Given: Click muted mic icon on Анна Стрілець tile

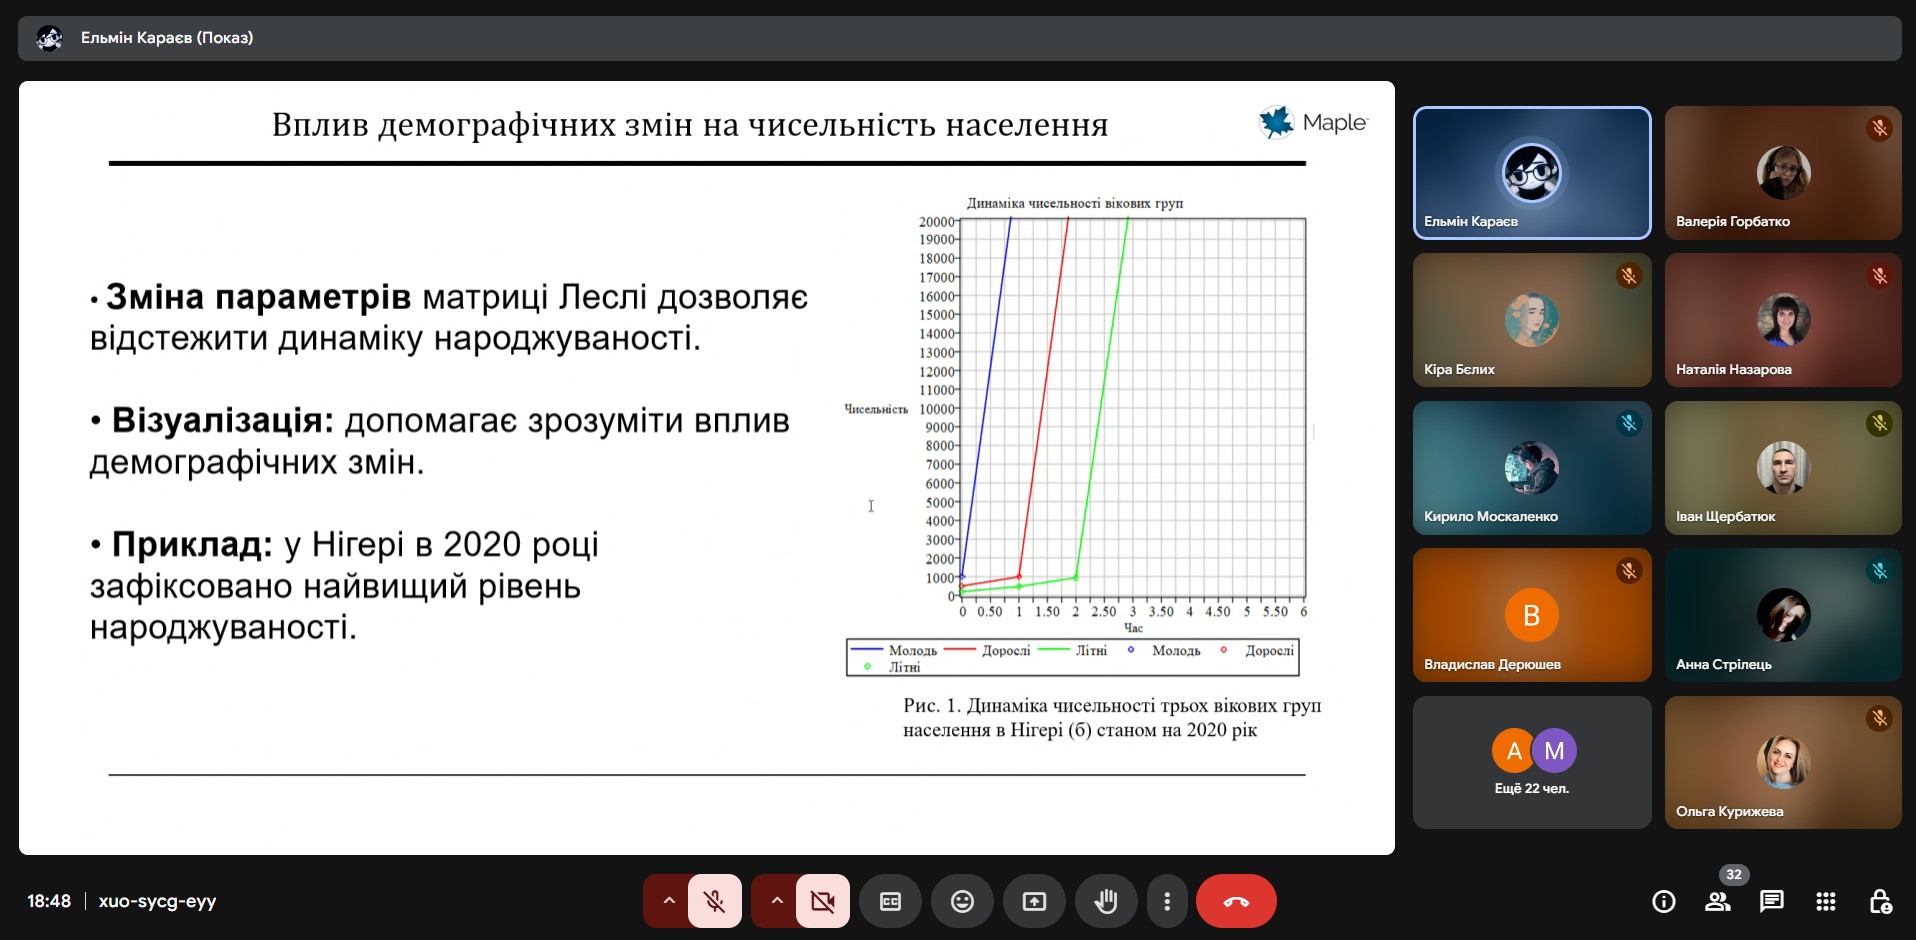Looking at the screenshot, I should (1880, 570).
